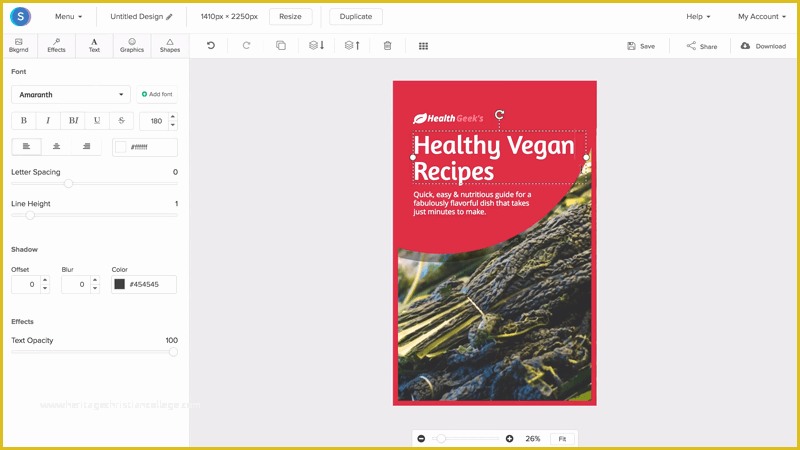Click the Line Height slider handle
The height and width of the screenshot is (450, 800).
tap(30, 215)
